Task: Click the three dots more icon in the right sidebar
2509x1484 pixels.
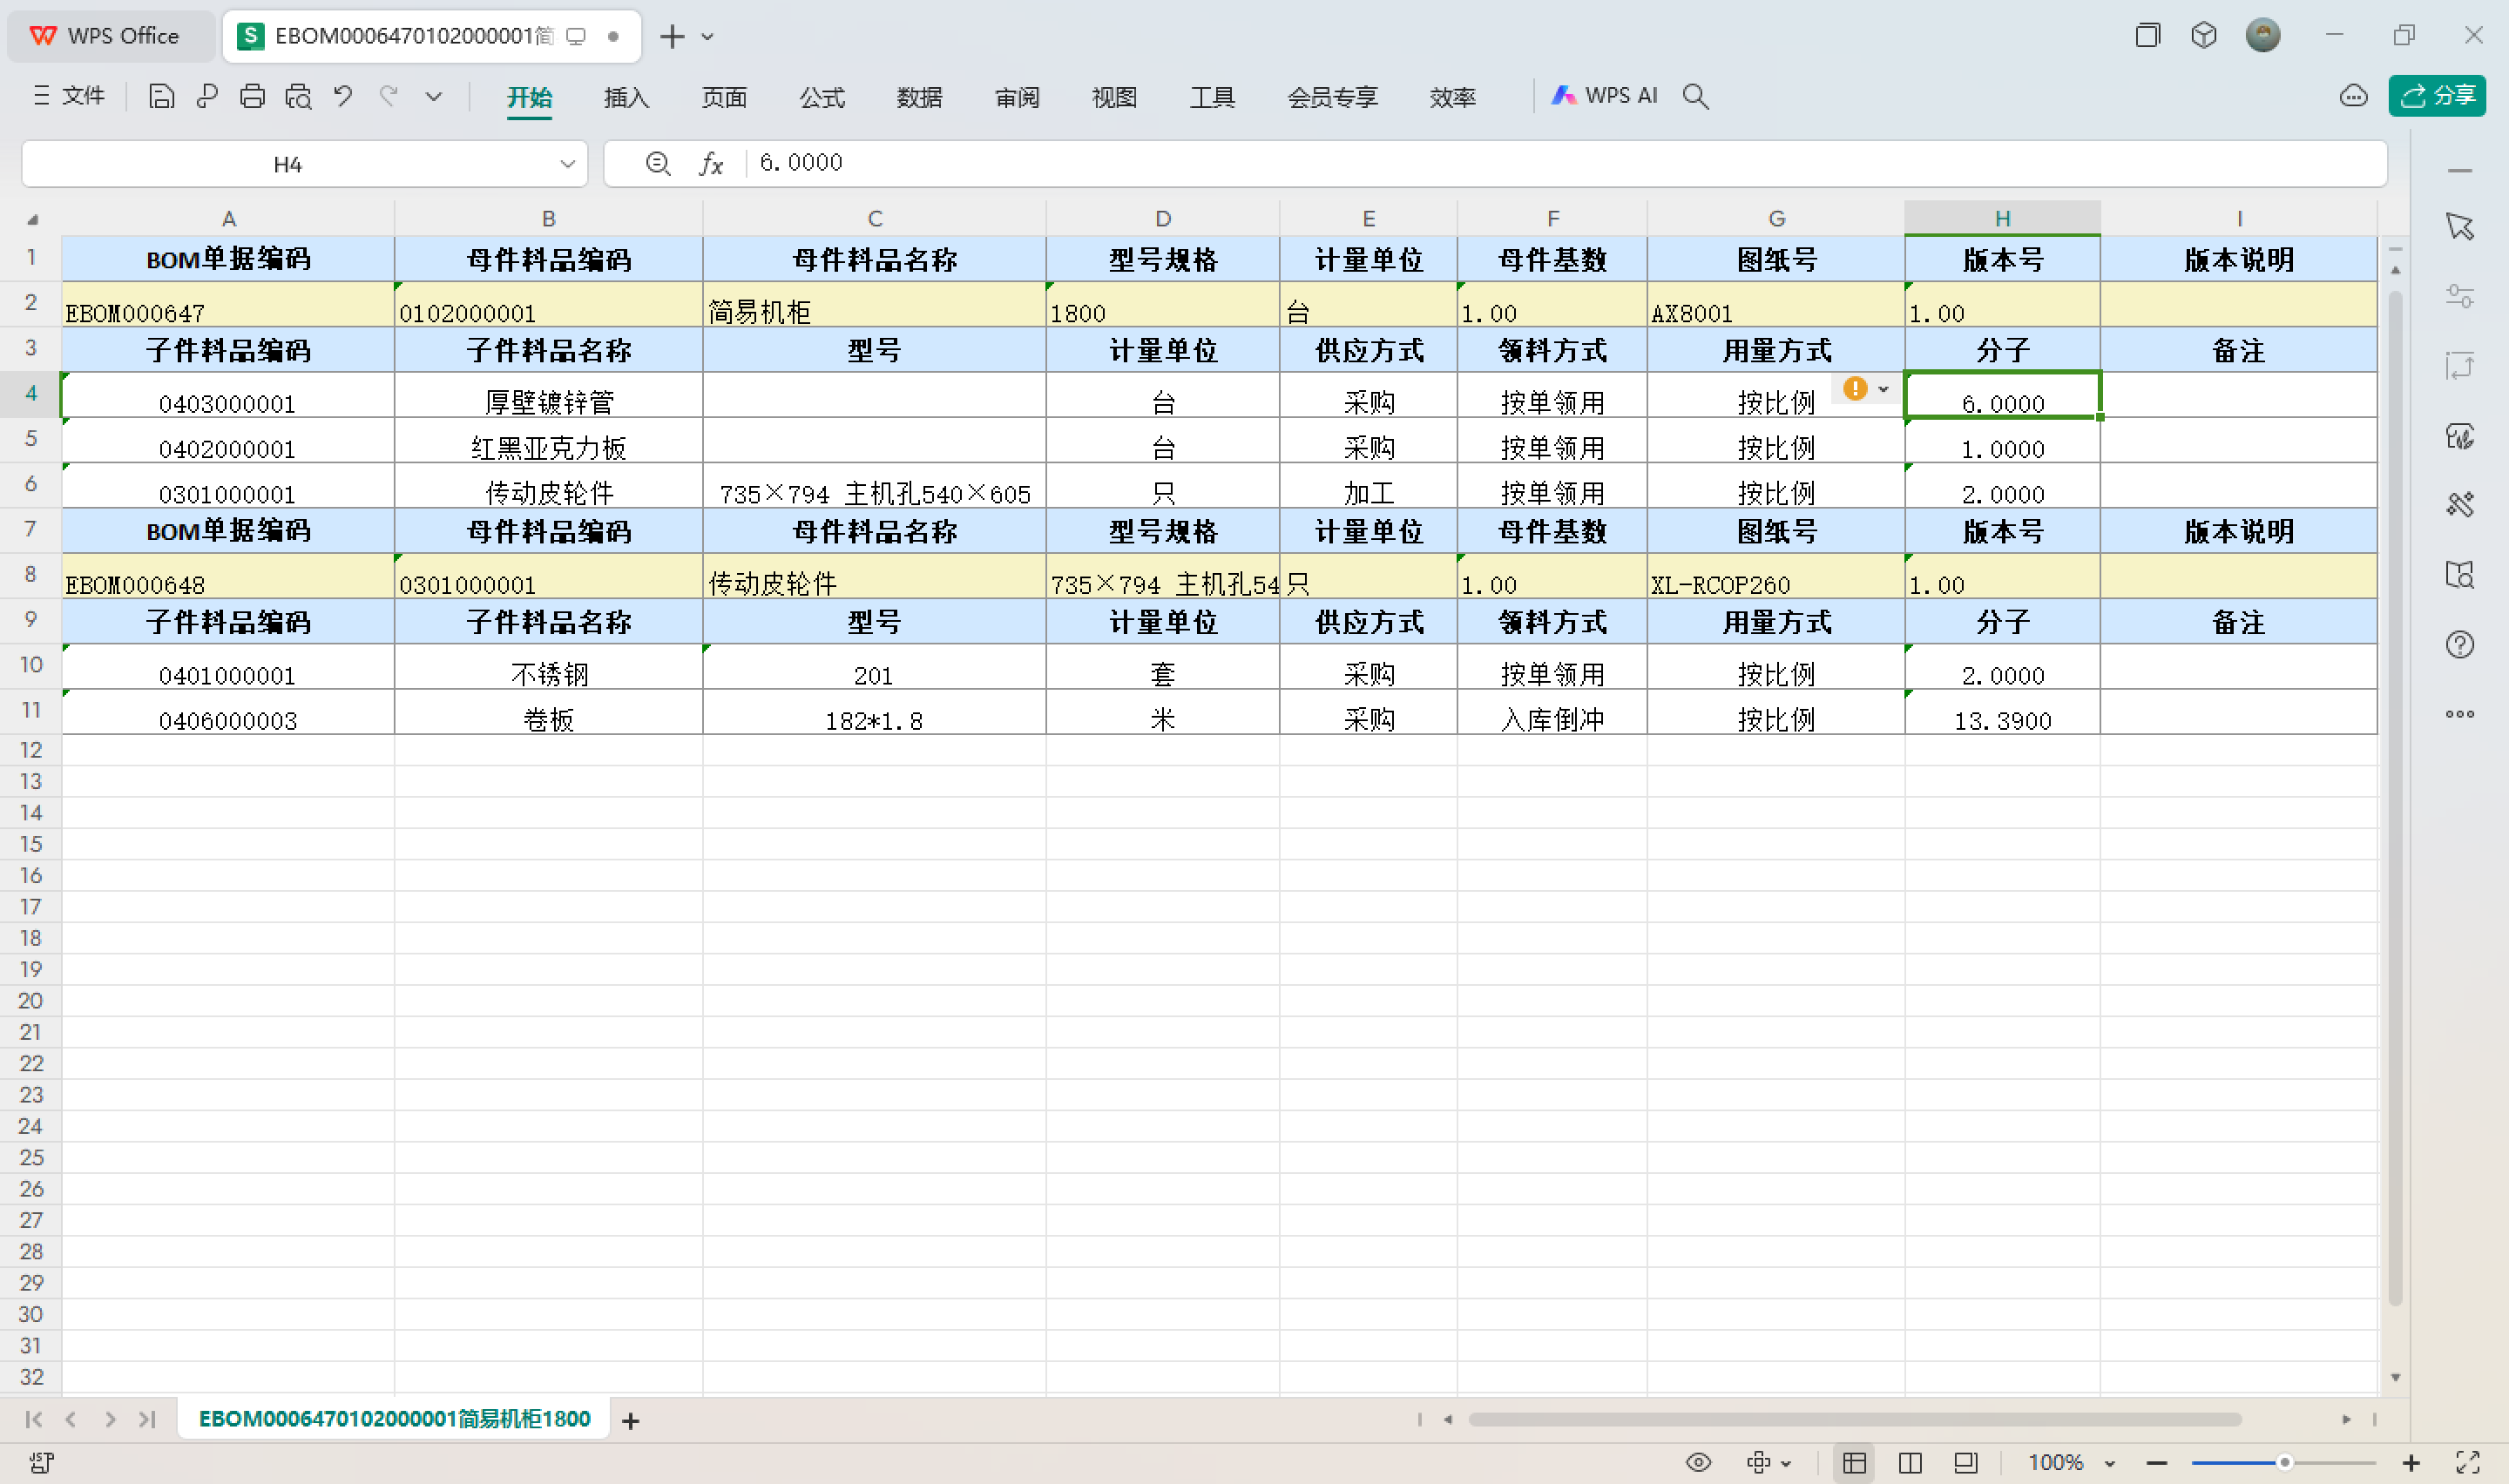Action: 2459,714
